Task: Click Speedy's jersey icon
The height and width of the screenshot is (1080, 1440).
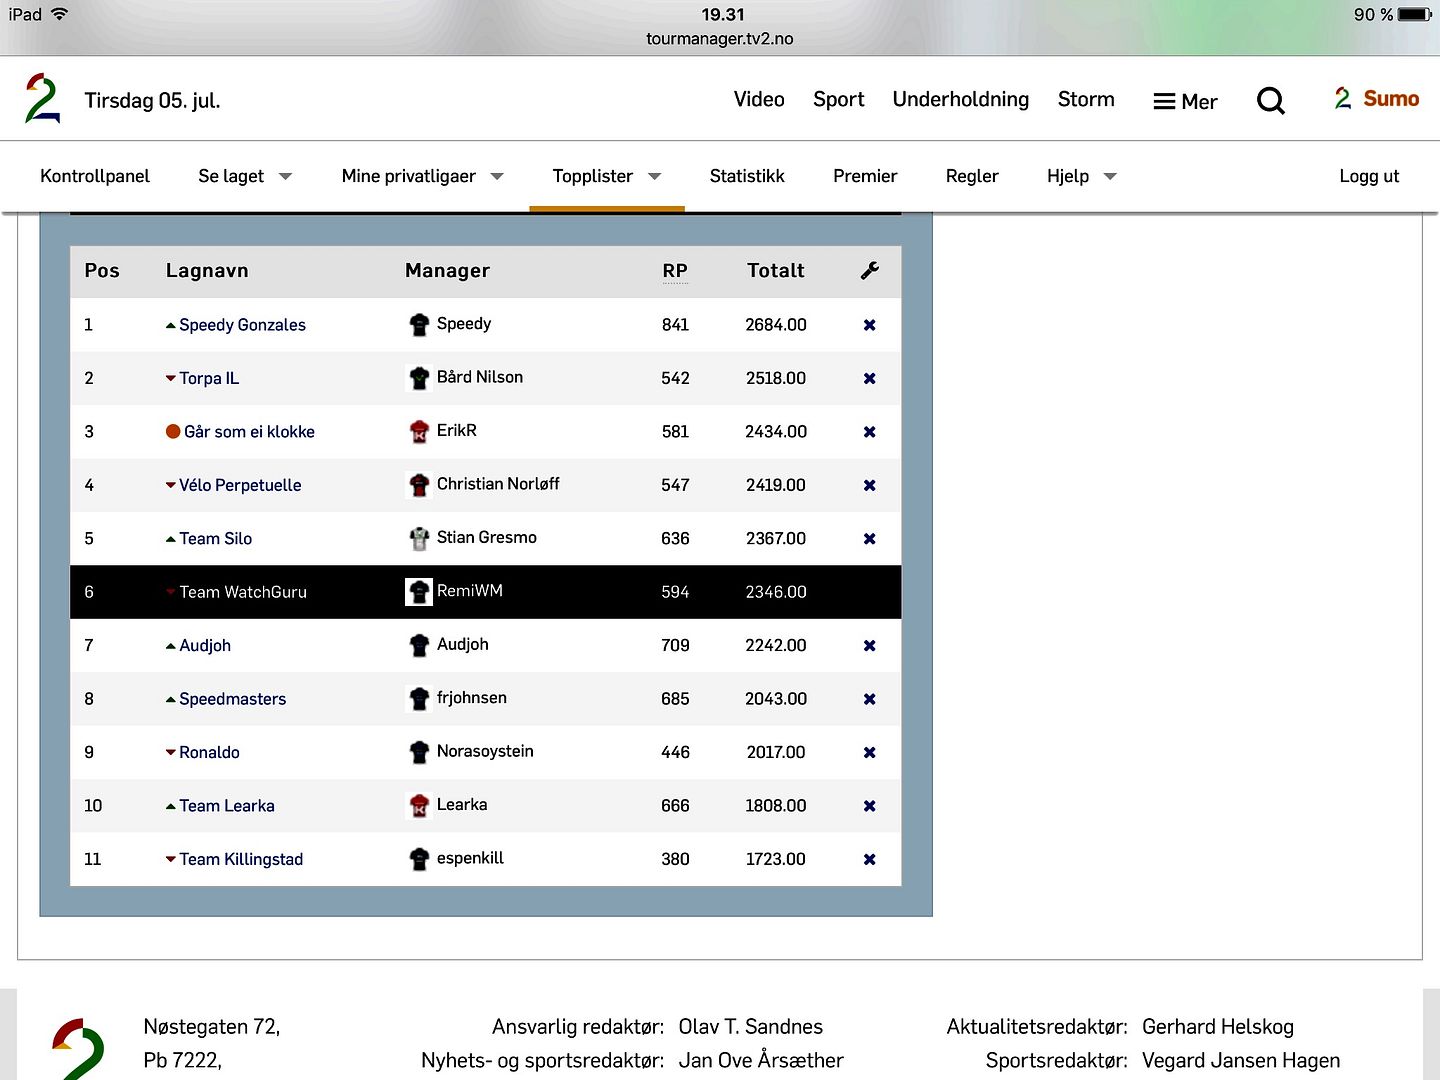Action: [x=419, y=325]
